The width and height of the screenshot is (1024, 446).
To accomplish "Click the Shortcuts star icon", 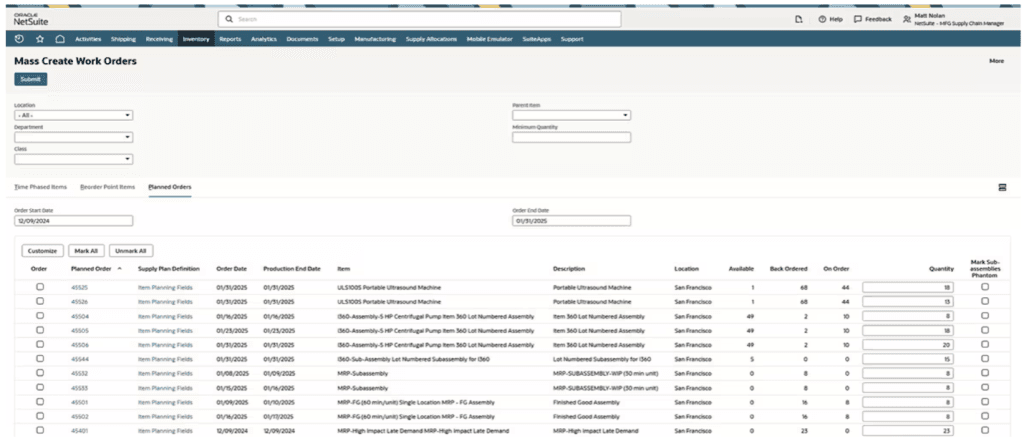I will point(40,39).
